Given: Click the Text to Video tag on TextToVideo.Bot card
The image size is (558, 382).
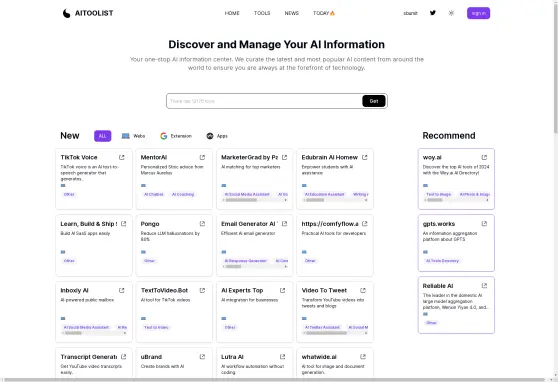Looking at the screenshot, I should [x=156, y=327].
